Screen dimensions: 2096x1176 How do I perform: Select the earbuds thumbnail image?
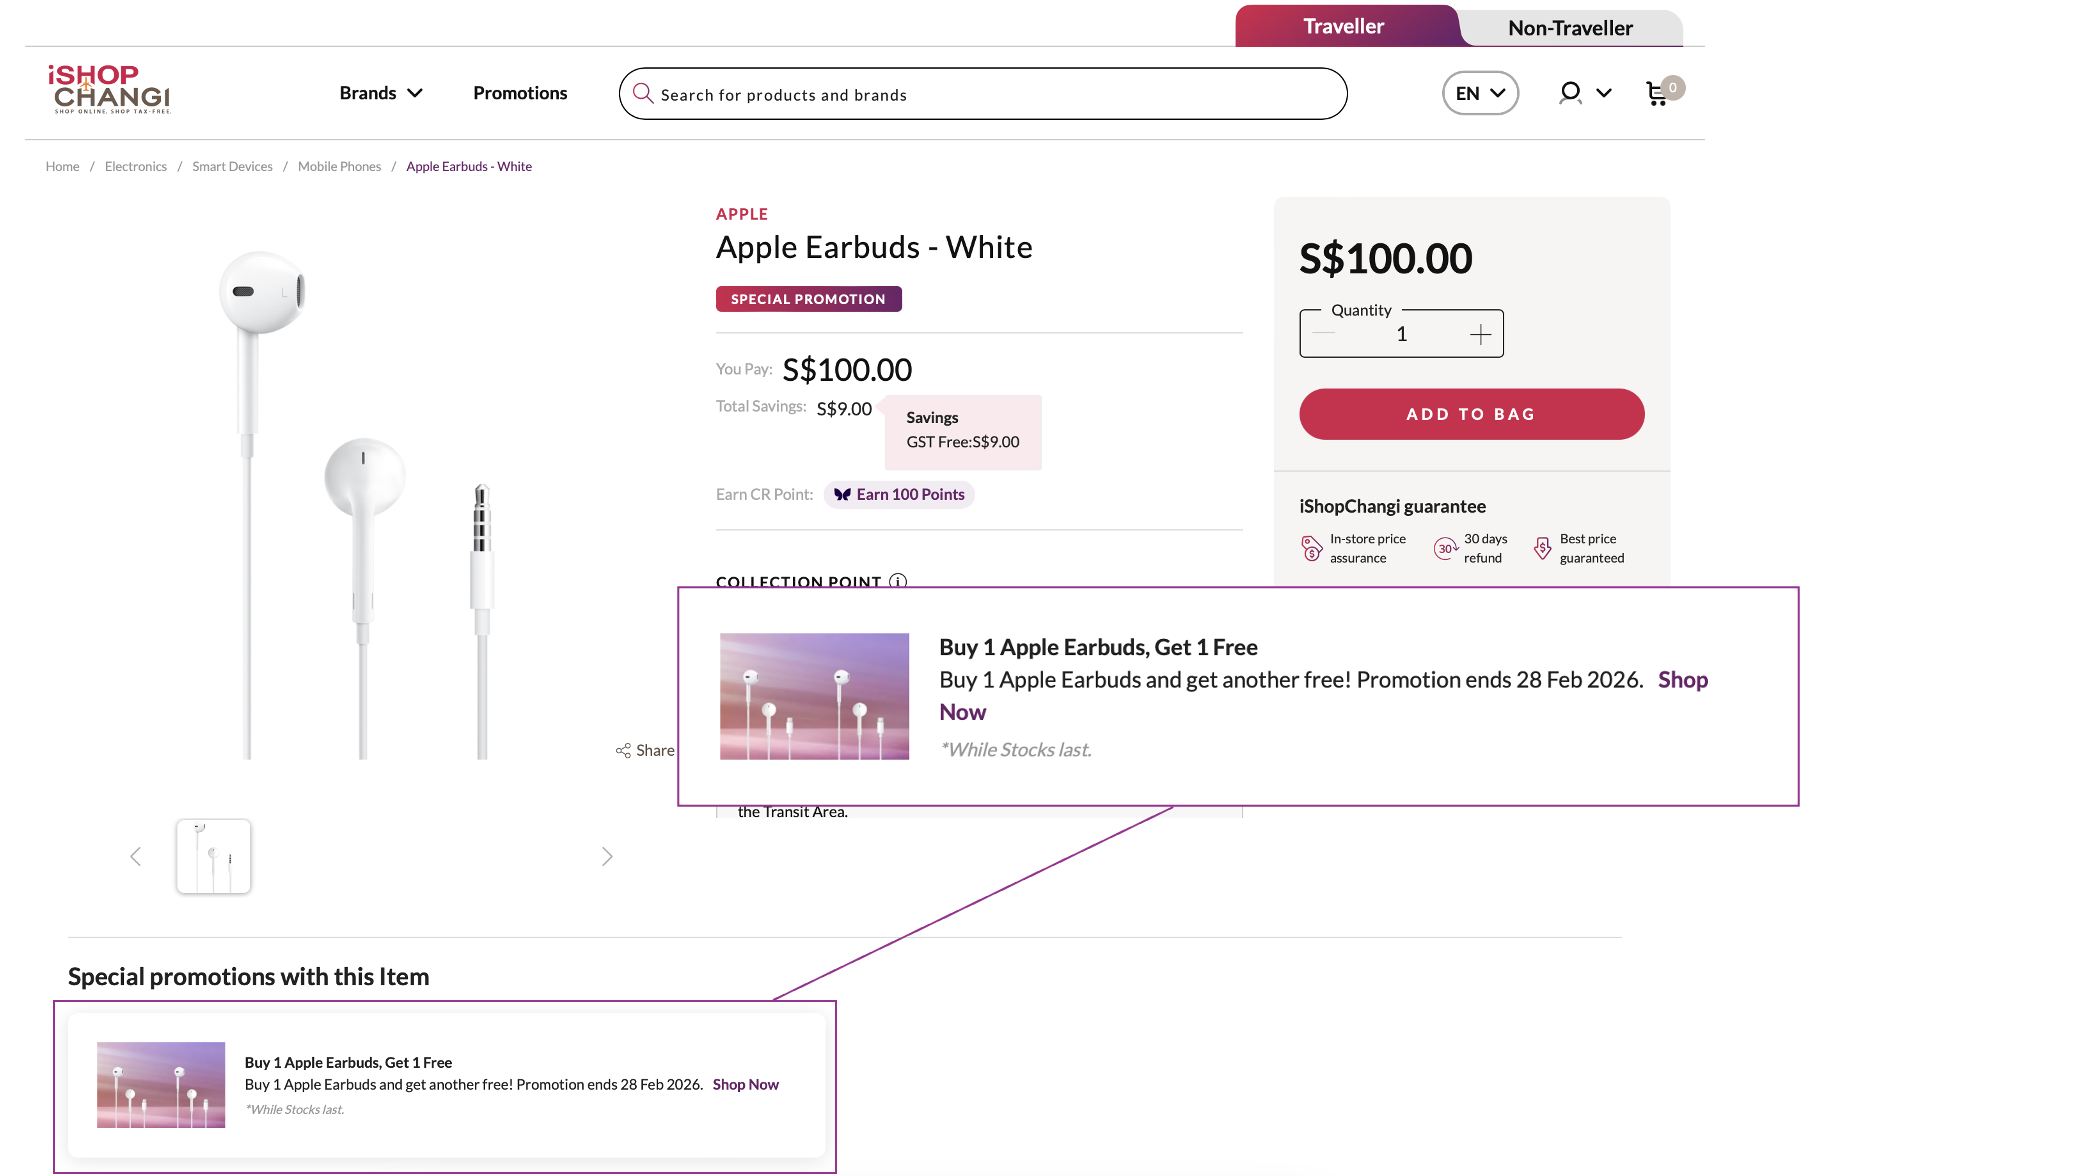pyautogui.click(x=214, y=857)
